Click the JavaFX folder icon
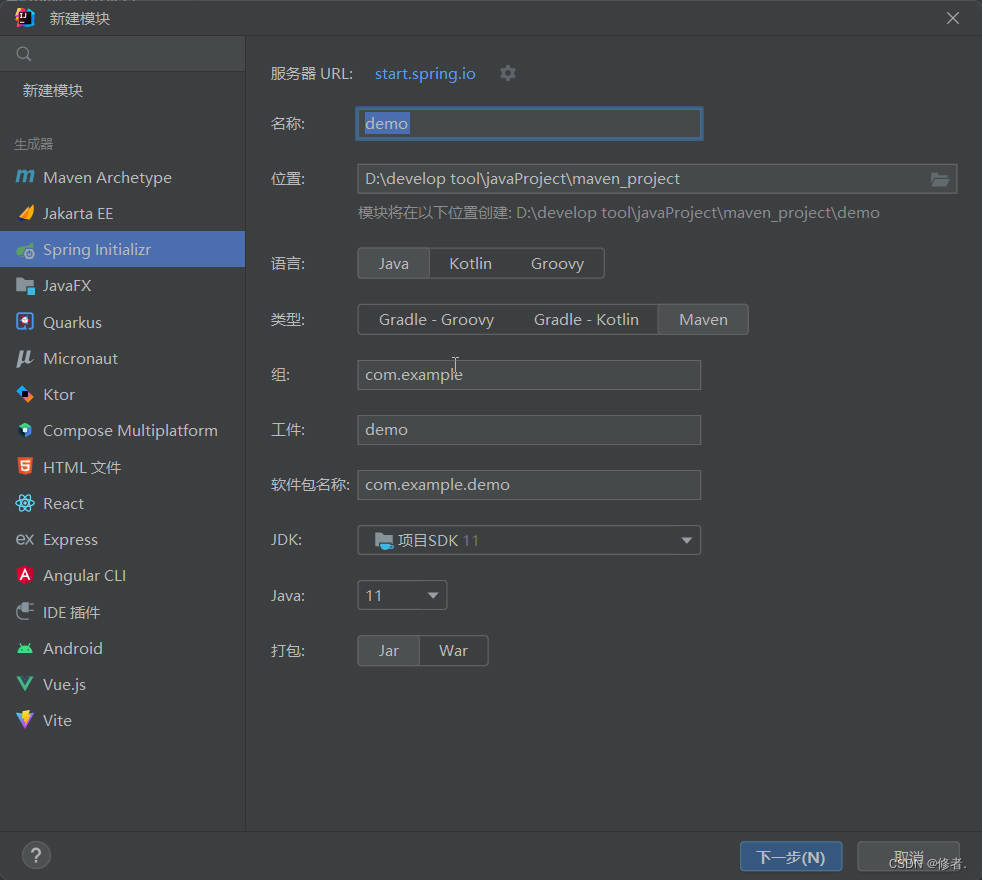 click(25, 286)
